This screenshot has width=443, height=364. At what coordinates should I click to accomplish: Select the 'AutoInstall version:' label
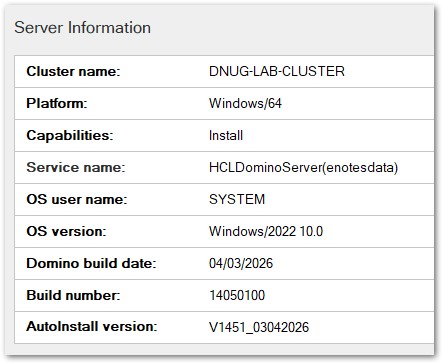(x=92, y=326)
